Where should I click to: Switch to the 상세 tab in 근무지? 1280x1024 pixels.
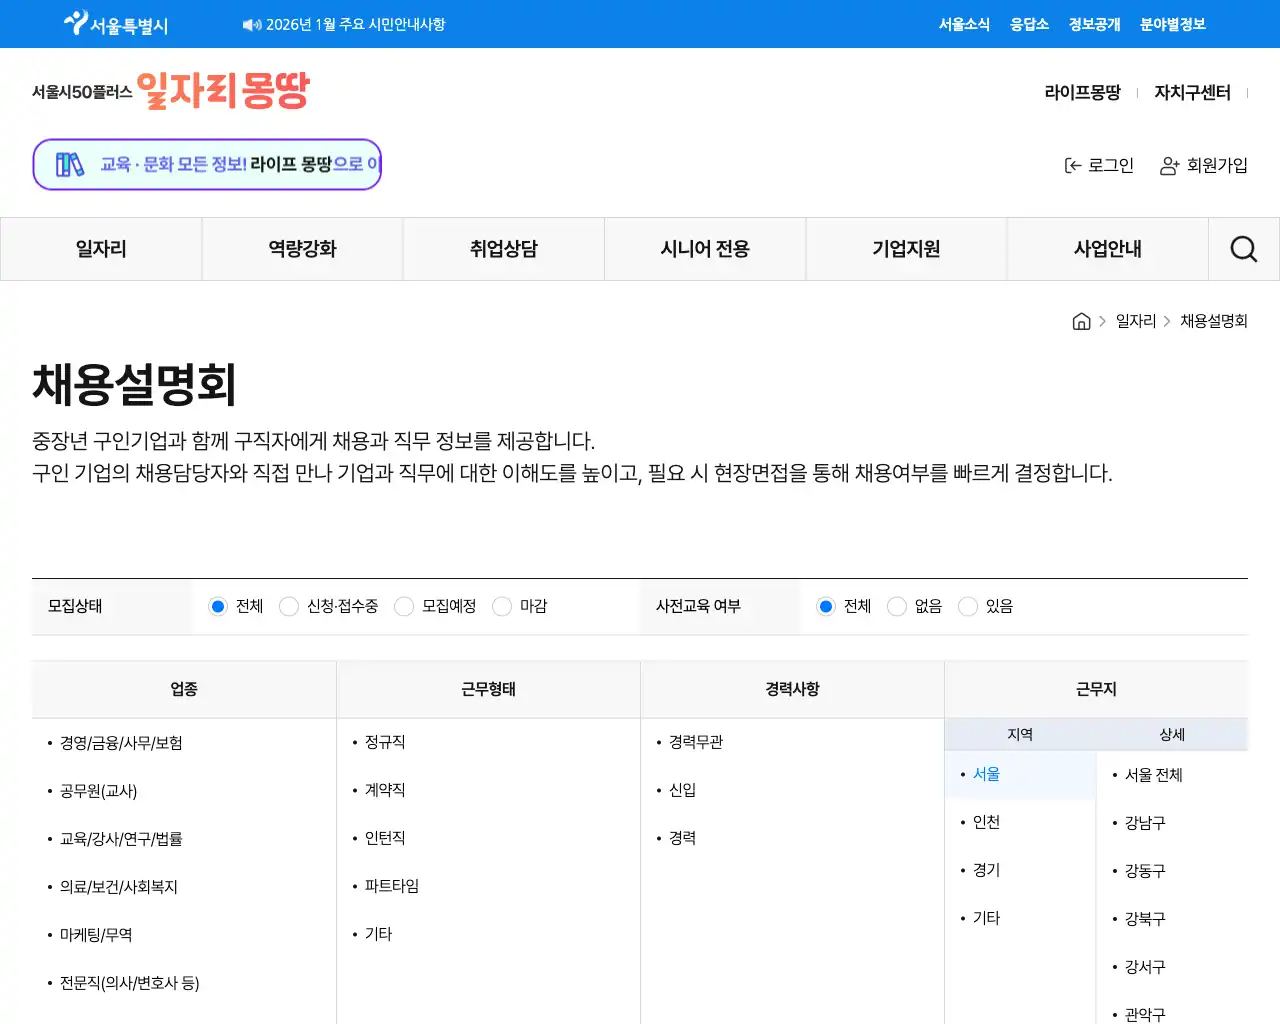click(1172, 733)
